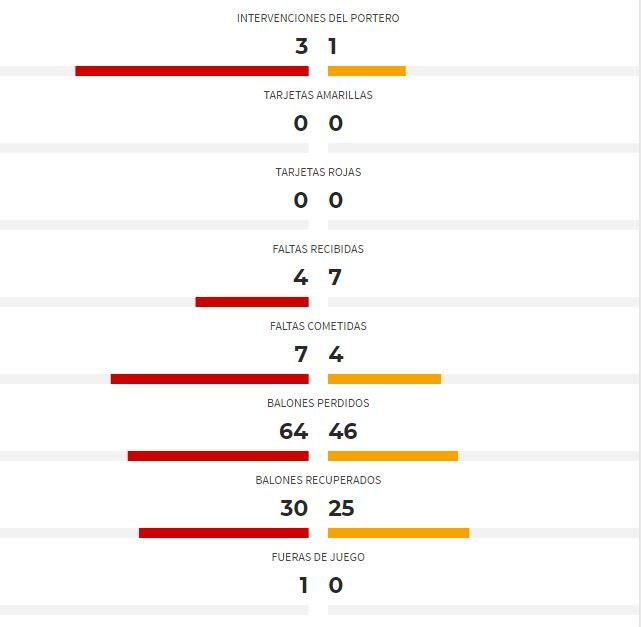Screen dimensions: 641x627
Task: Click the red Balones Perdidos bar
Action: coord(218,456)
